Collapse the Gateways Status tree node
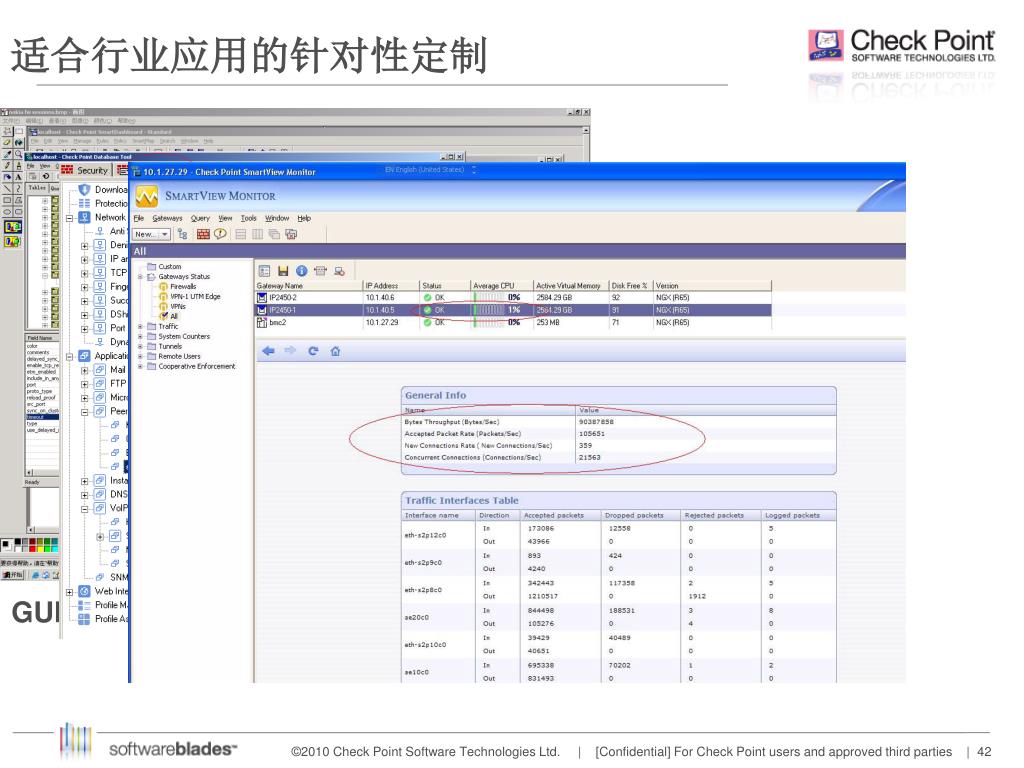The height and width of the screenshot is (768, 1024). (140, 277)
